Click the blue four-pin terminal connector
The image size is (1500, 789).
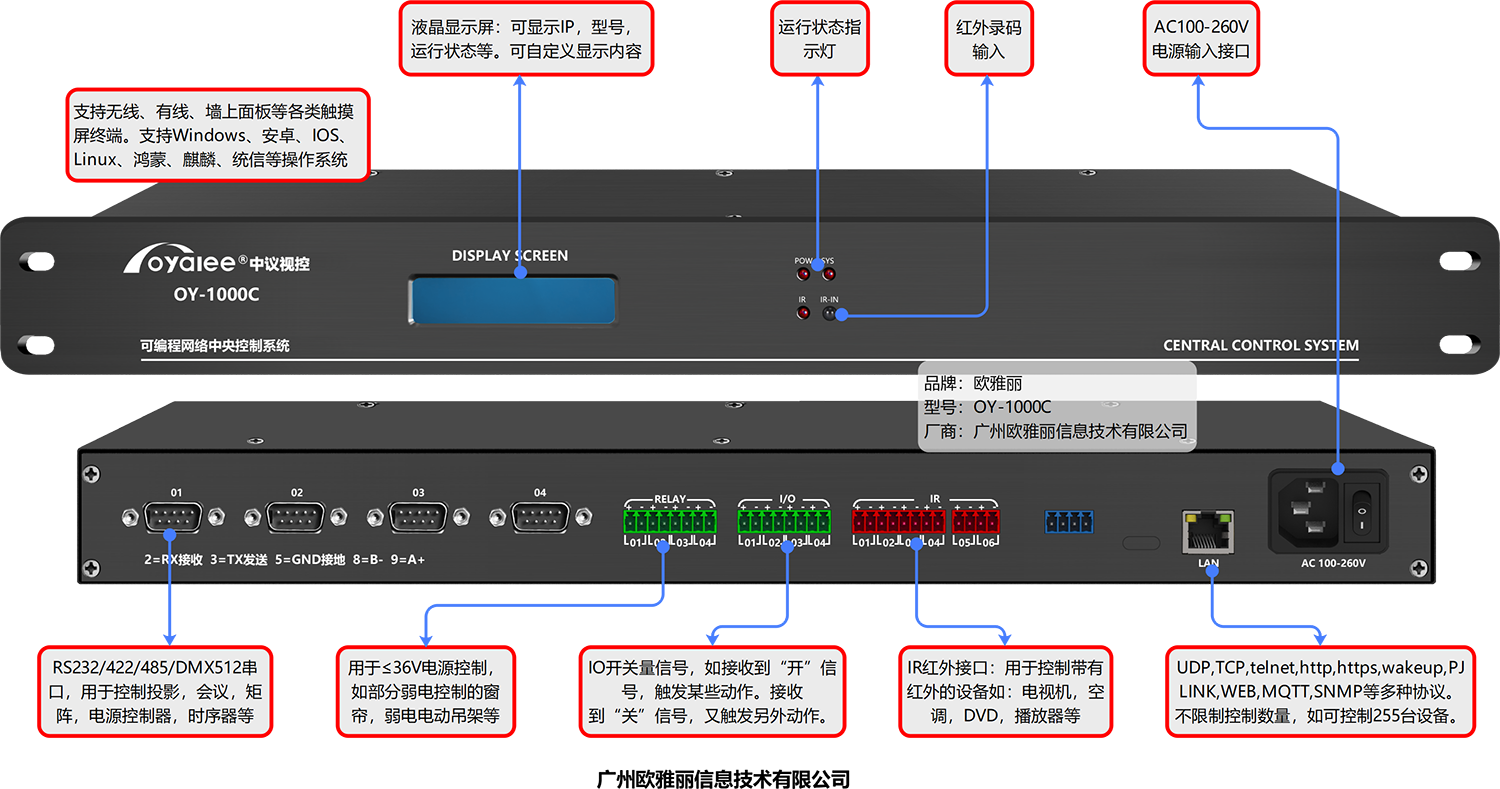(x=1069, y=521)
